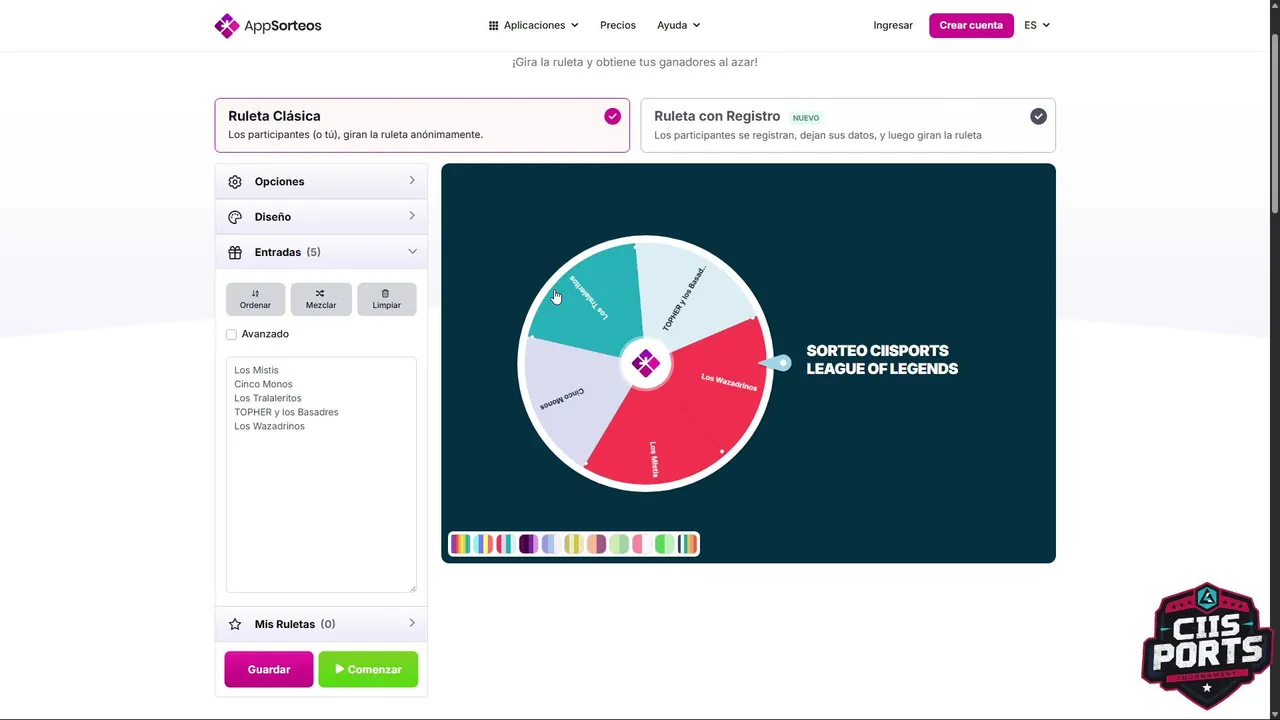Click the TOPHER y los Basadres entry line
The image size is (1280, 720).
point(286,412)
